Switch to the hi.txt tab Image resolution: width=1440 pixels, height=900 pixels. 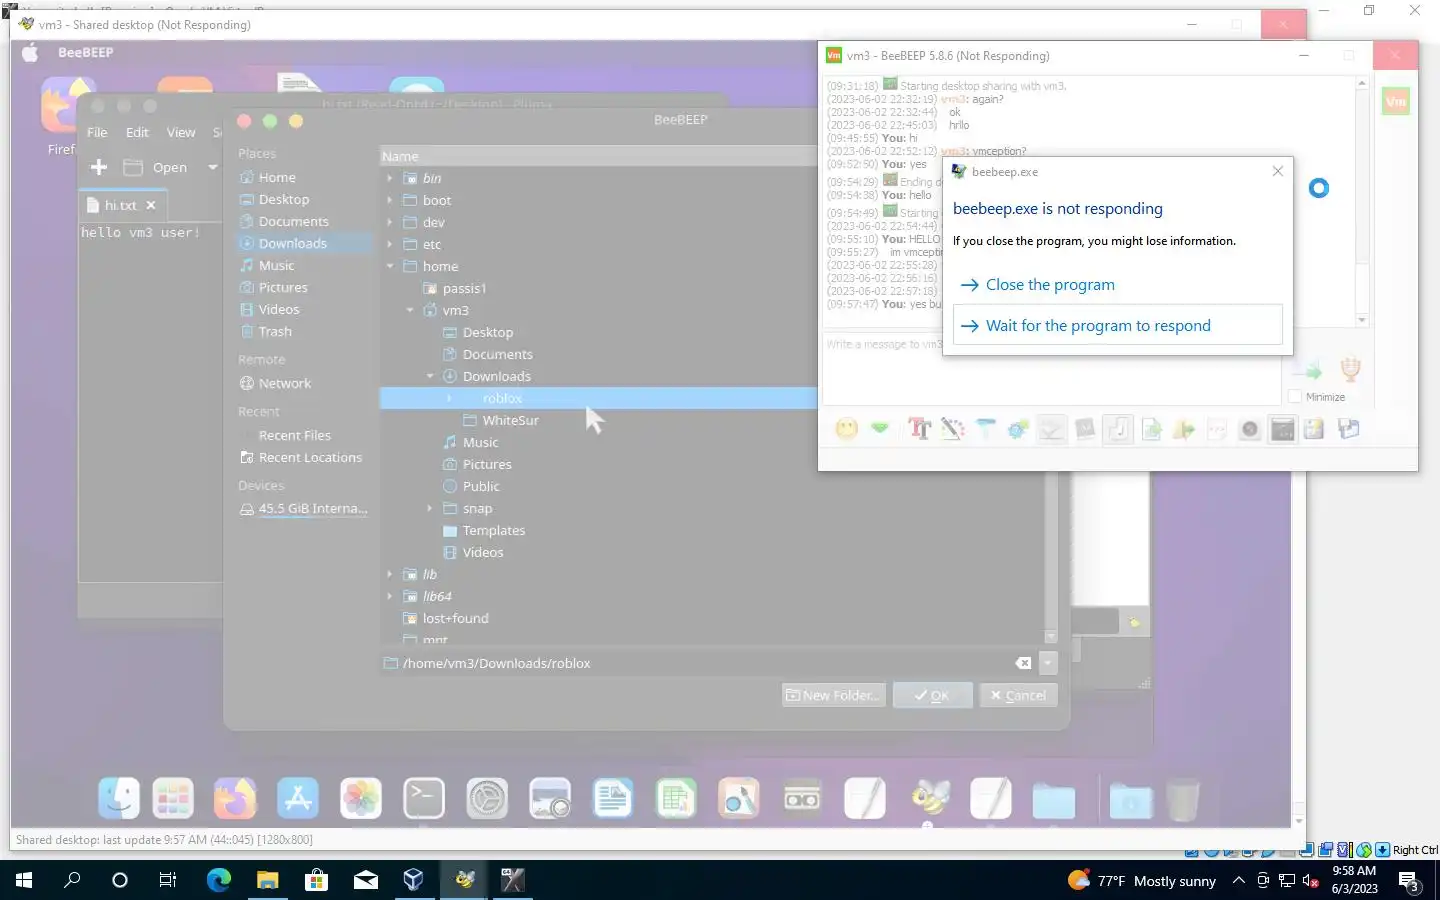121,205
